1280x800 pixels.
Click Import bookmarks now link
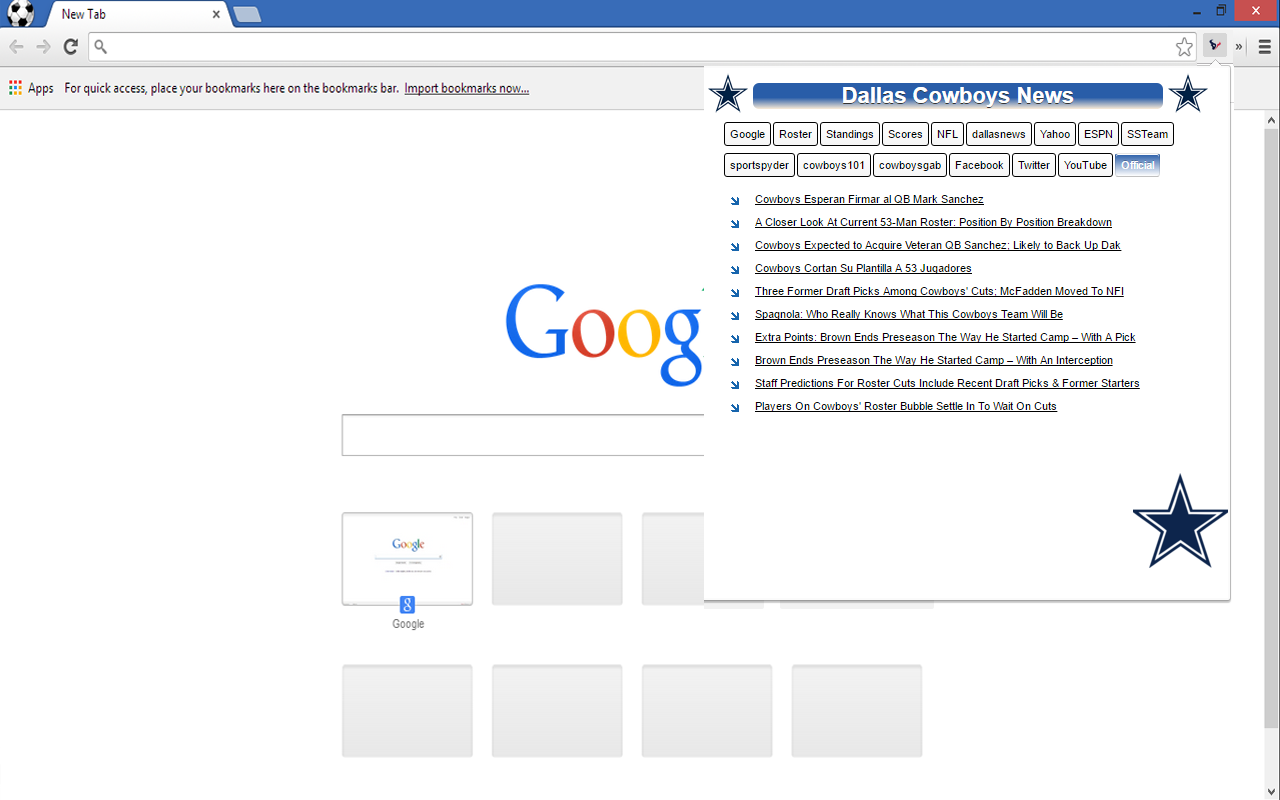click(467, 88)
